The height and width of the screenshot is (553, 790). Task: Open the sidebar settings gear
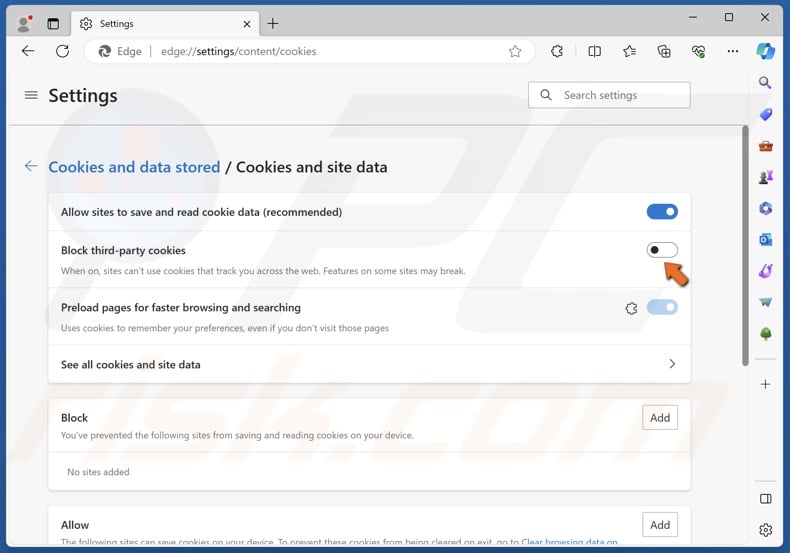tap(765, 530)
